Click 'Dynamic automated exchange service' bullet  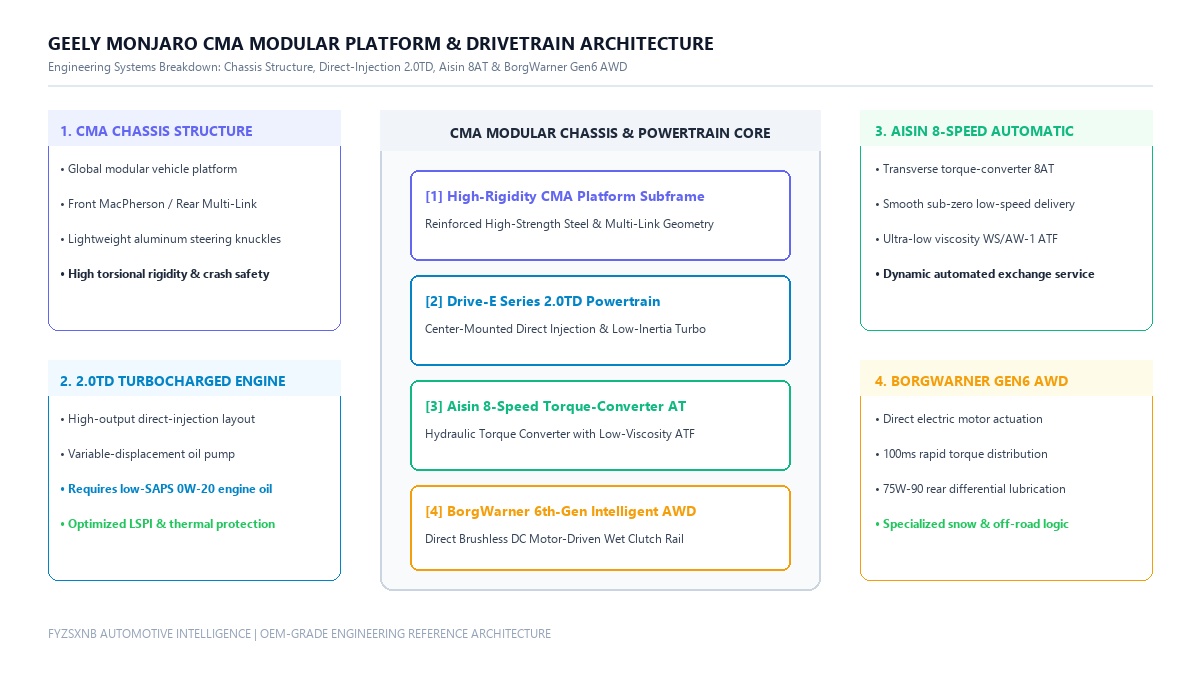[x=984, y=274]
